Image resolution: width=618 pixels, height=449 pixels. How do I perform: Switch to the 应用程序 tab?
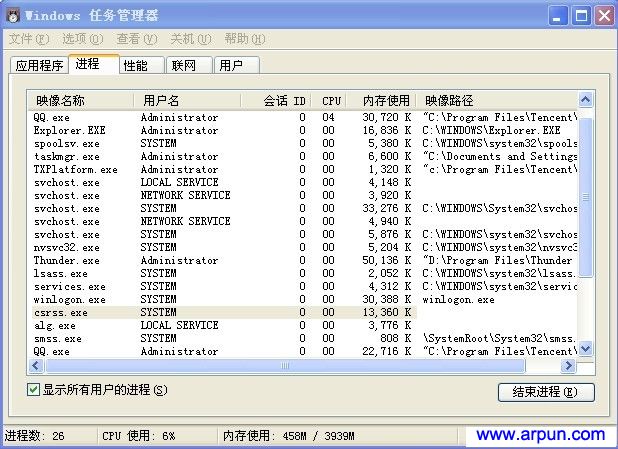[x=39, y=65]
